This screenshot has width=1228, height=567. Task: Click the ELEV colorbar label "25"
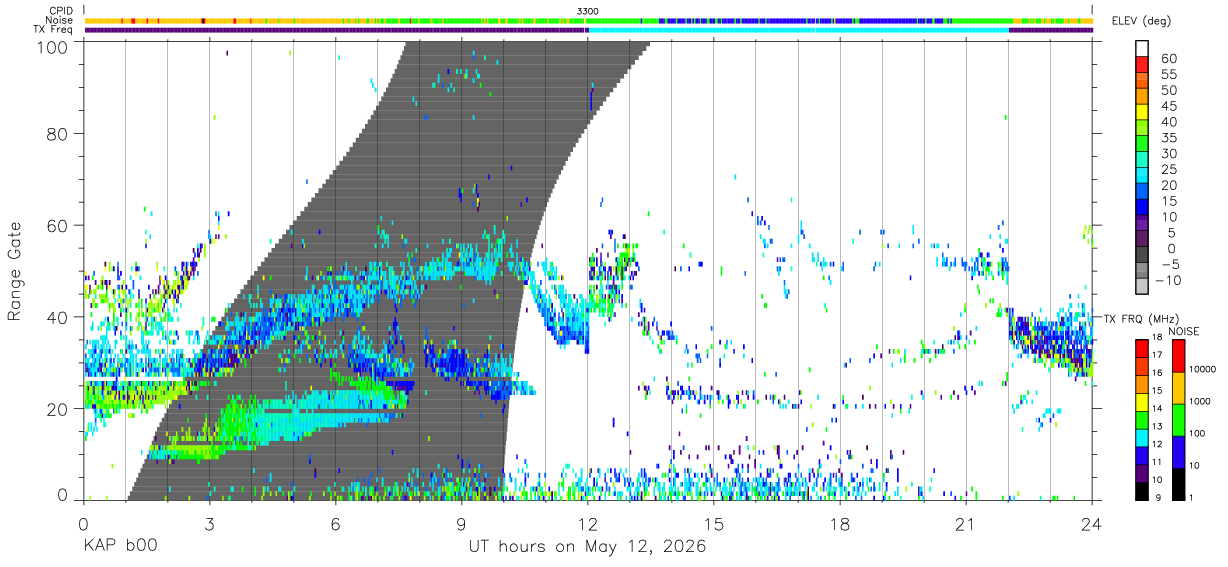click(x=1168, y=169)
